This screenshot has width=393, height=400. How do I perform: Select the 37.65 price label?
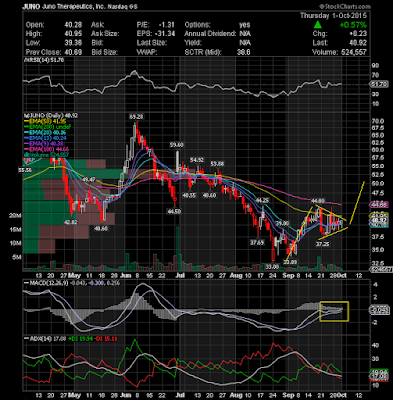coord(257,243)
